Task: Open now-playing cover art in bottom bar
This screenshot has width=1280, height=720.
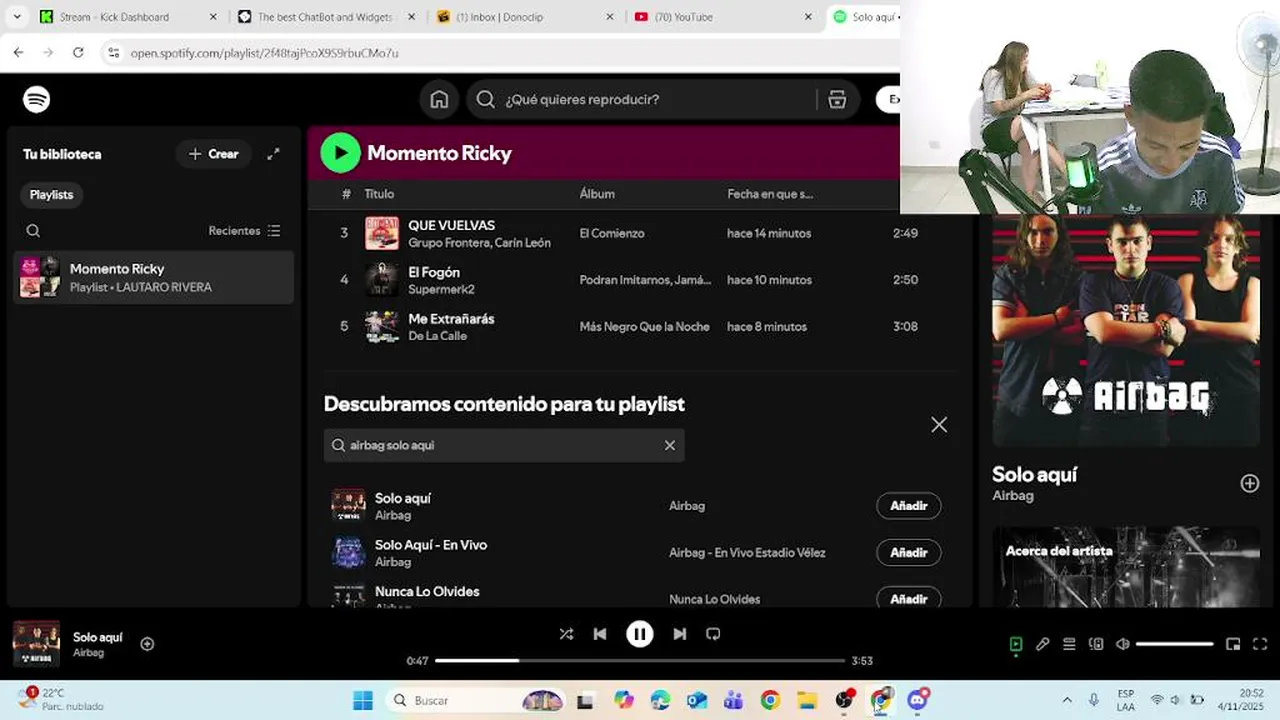Action: tap(36, 644)
